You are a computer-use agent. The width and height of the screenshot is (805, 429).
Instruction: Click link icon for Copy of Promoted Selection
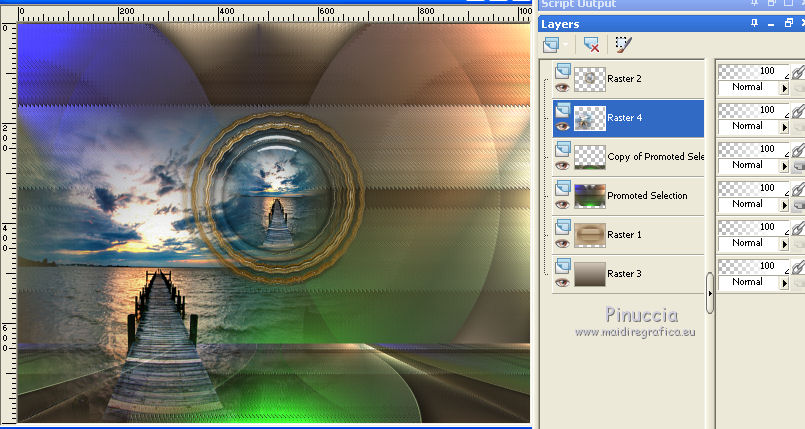pyautogui.click(x=798, y=150)
